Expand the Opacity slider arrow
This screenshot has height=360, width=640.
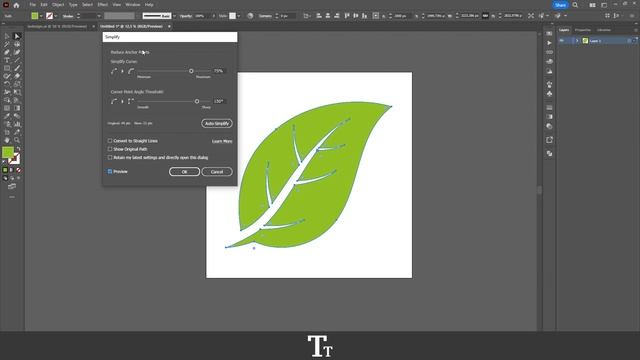(213, 16)
